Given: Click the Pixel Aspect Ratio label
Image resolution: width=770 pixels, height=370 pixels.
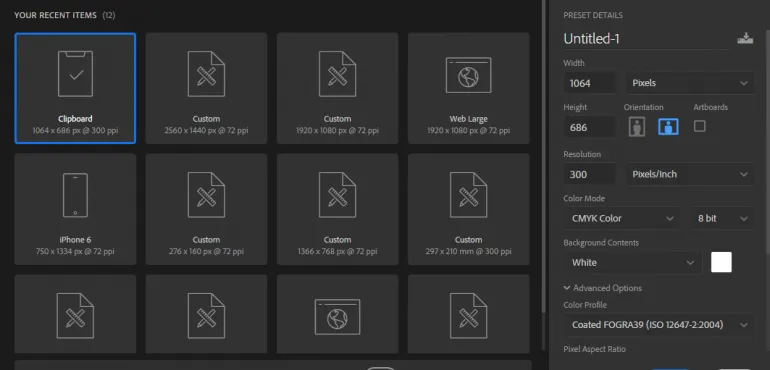Looking at the screenshot, I should 594,349.
